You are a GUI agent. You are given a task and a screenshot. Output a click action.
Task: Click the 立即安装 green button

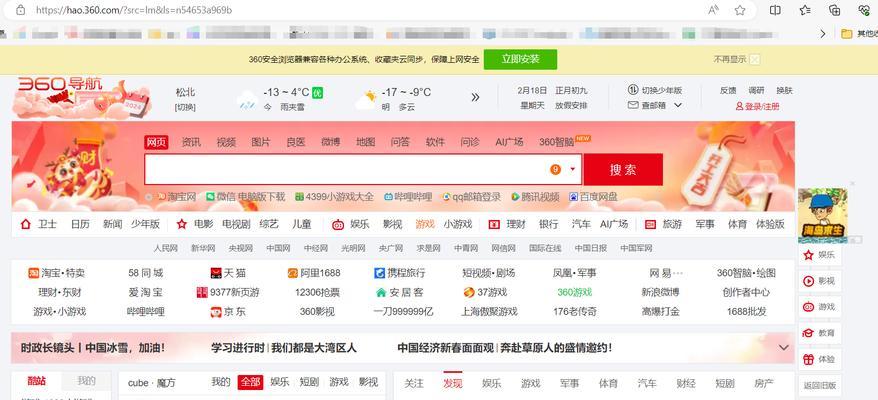520,59
